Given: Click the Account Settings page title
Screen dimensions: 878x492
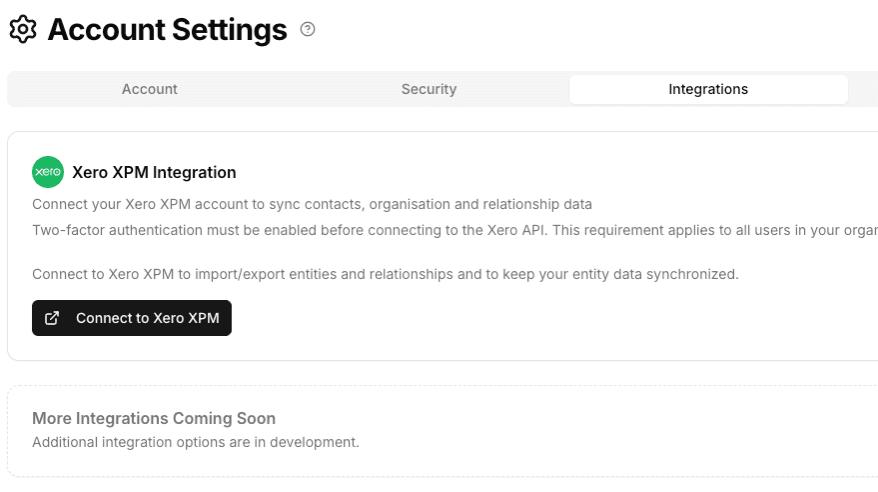Looking at the screenshot, I should (x=167, y=30).
